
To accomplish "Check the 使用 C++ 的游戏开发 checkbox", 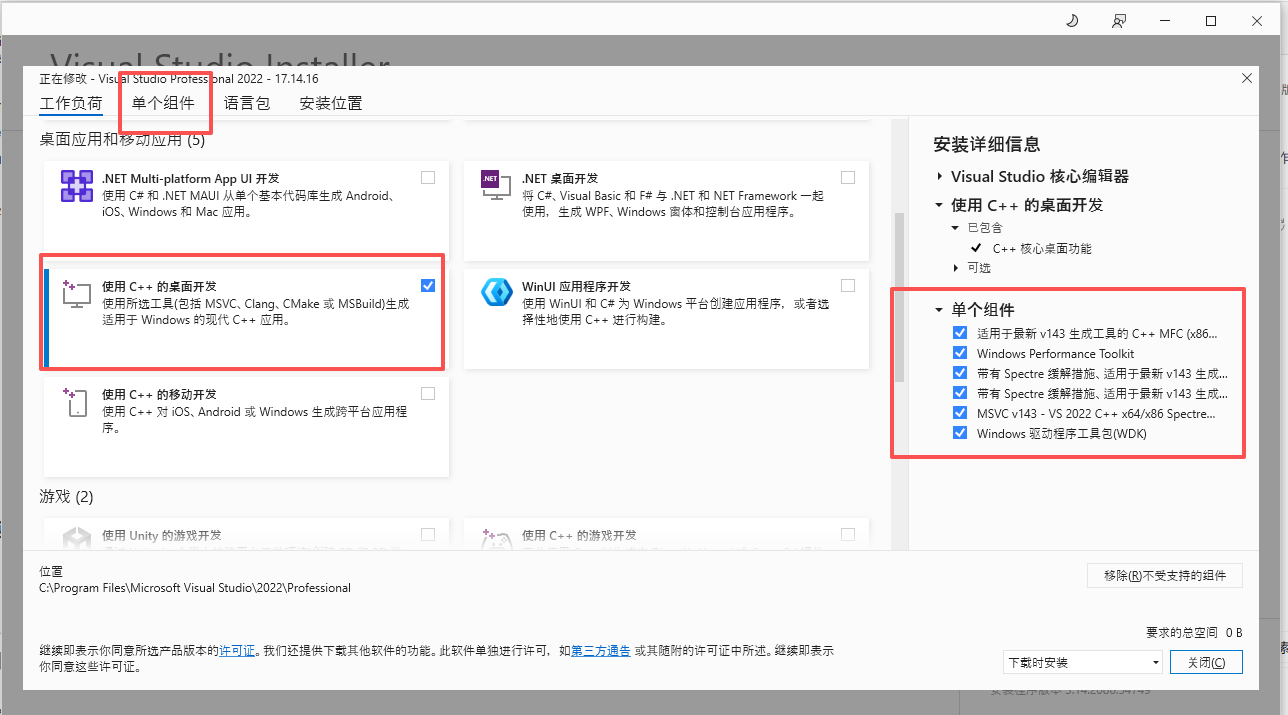I will point(848,534).
